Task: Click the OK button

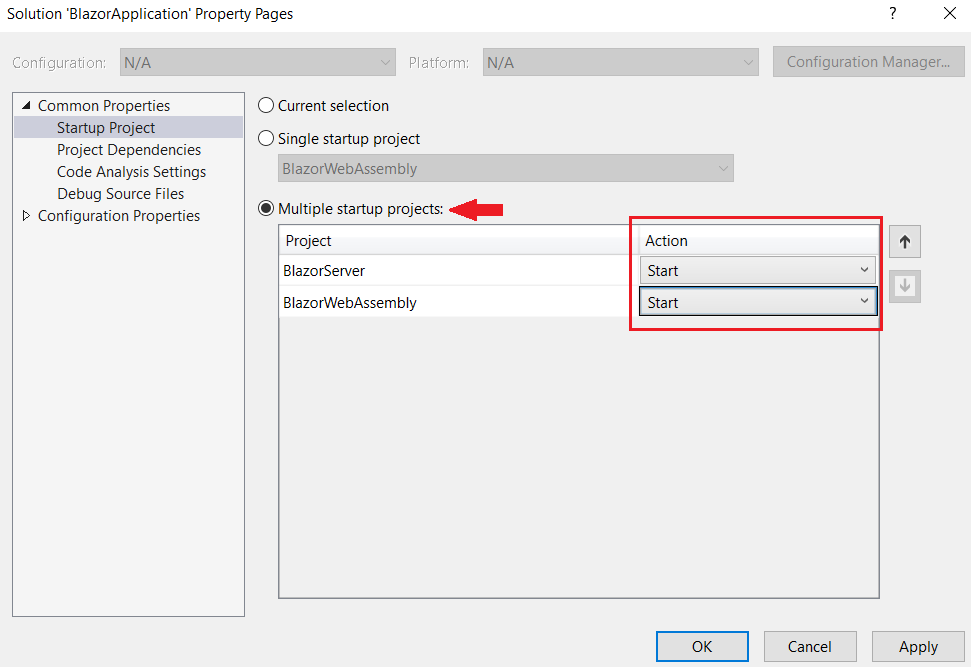Action: tap(702, 646)
